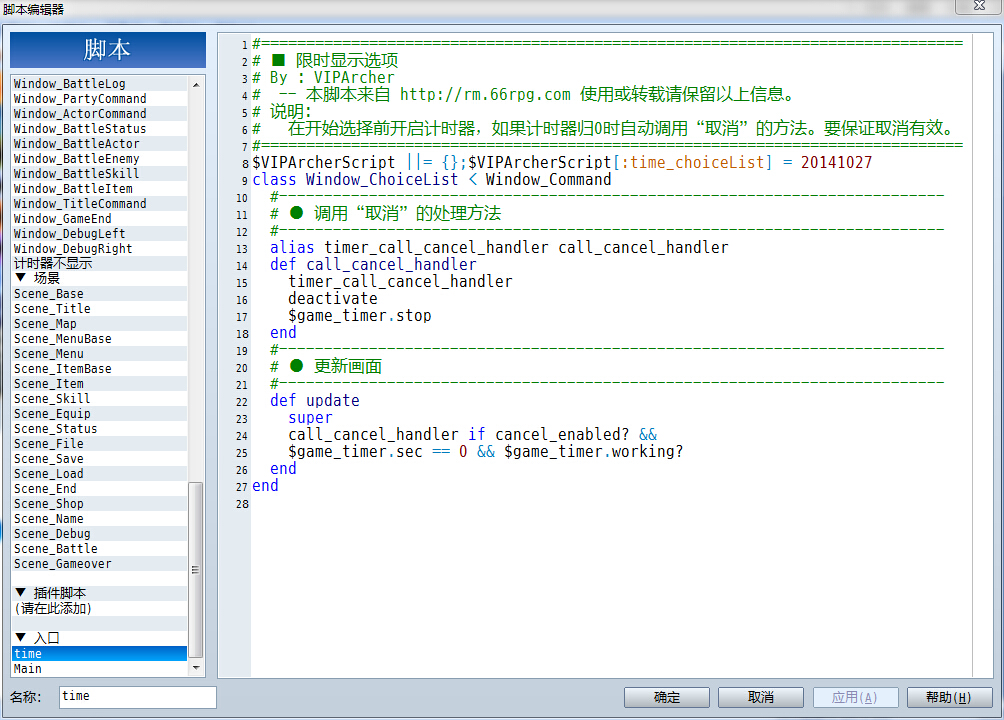
Task: Choose Window_TitleCommand in the list
Action: point(99,204)
